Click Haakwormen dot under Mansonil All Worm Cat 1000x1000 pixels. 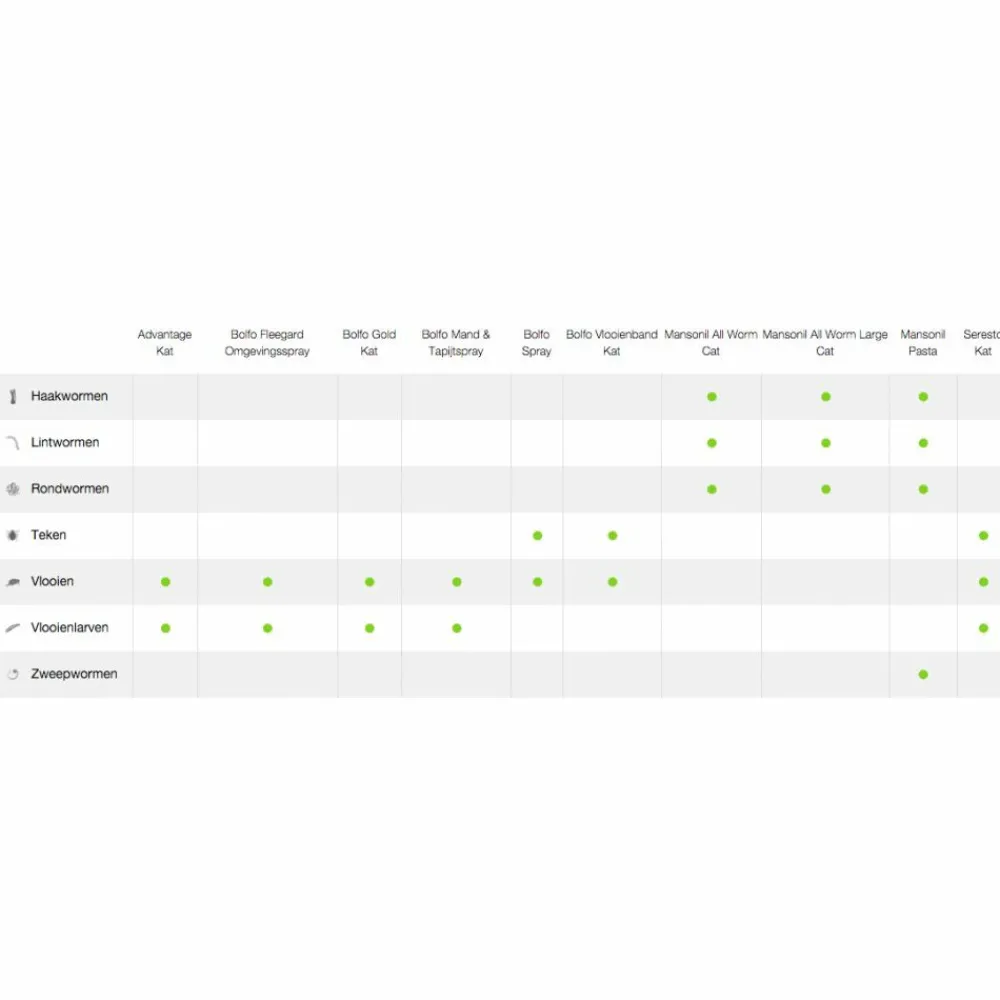pyautogui.click(x=711, y=397)
